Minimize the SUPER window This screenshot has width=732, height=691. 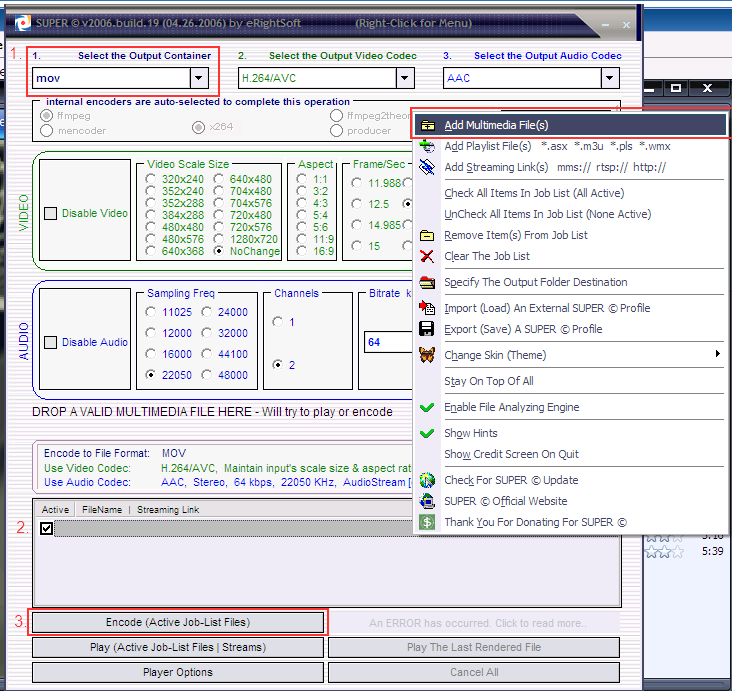tap(605, 25)
